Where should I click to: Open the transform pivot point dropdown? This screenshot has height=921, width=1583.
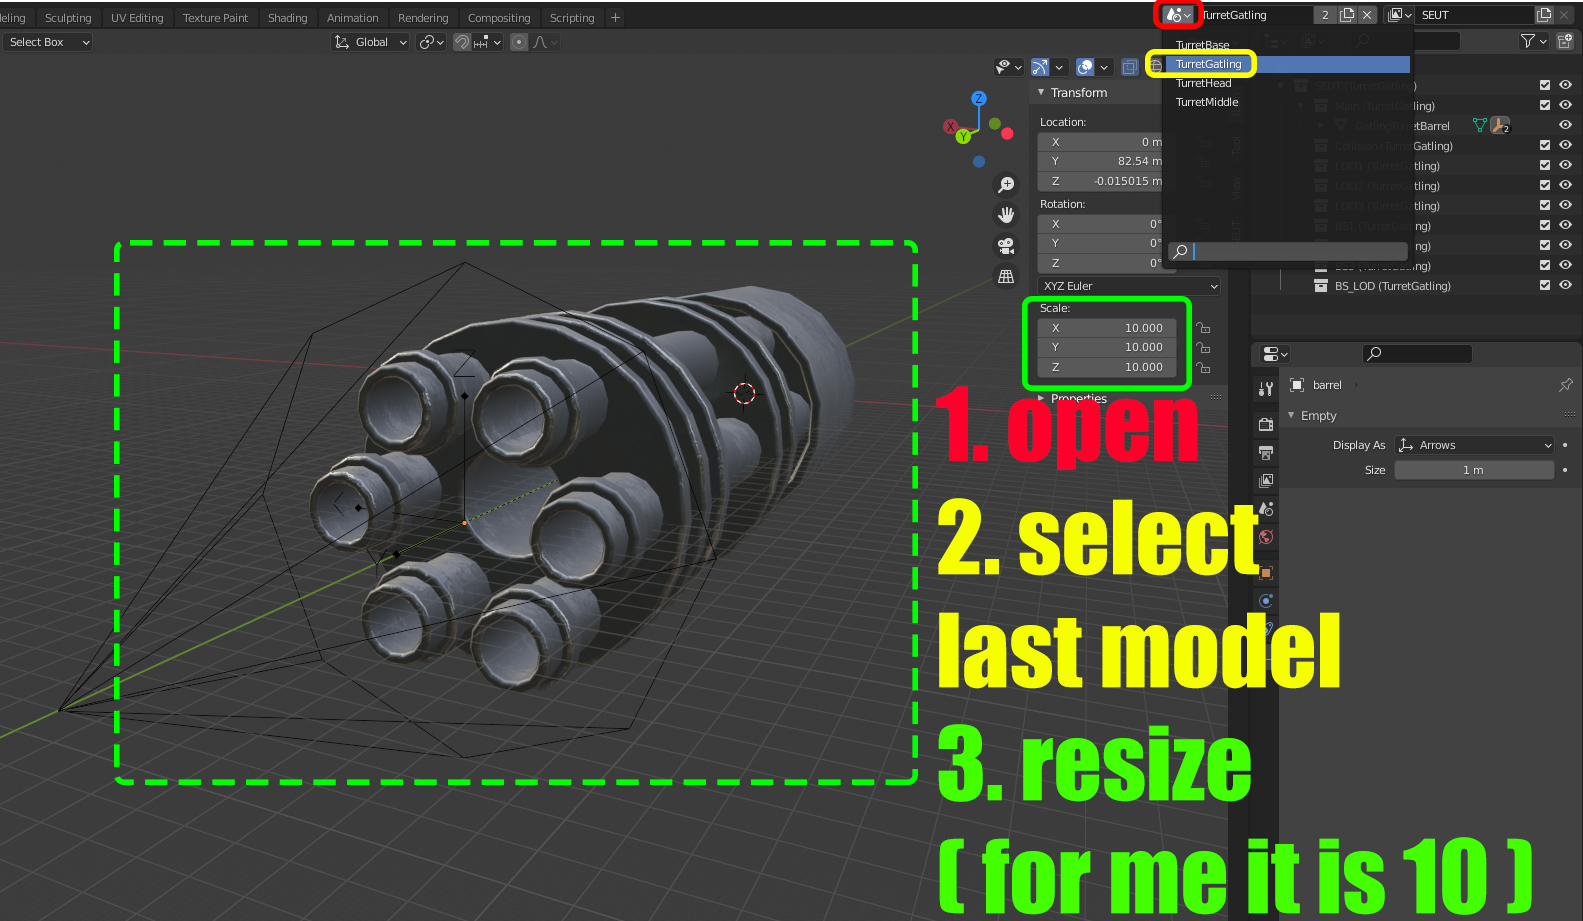coord(431,42)
